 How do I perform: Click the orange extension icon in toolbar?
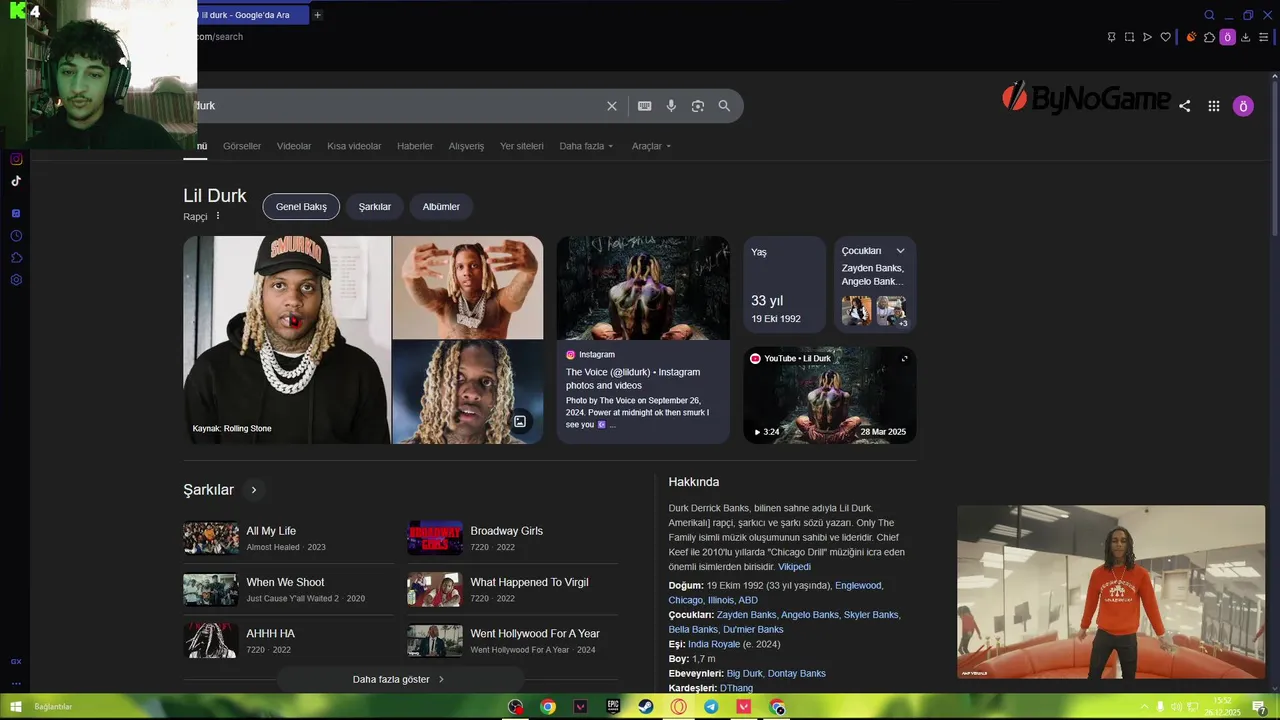[x=1191, y=37]
